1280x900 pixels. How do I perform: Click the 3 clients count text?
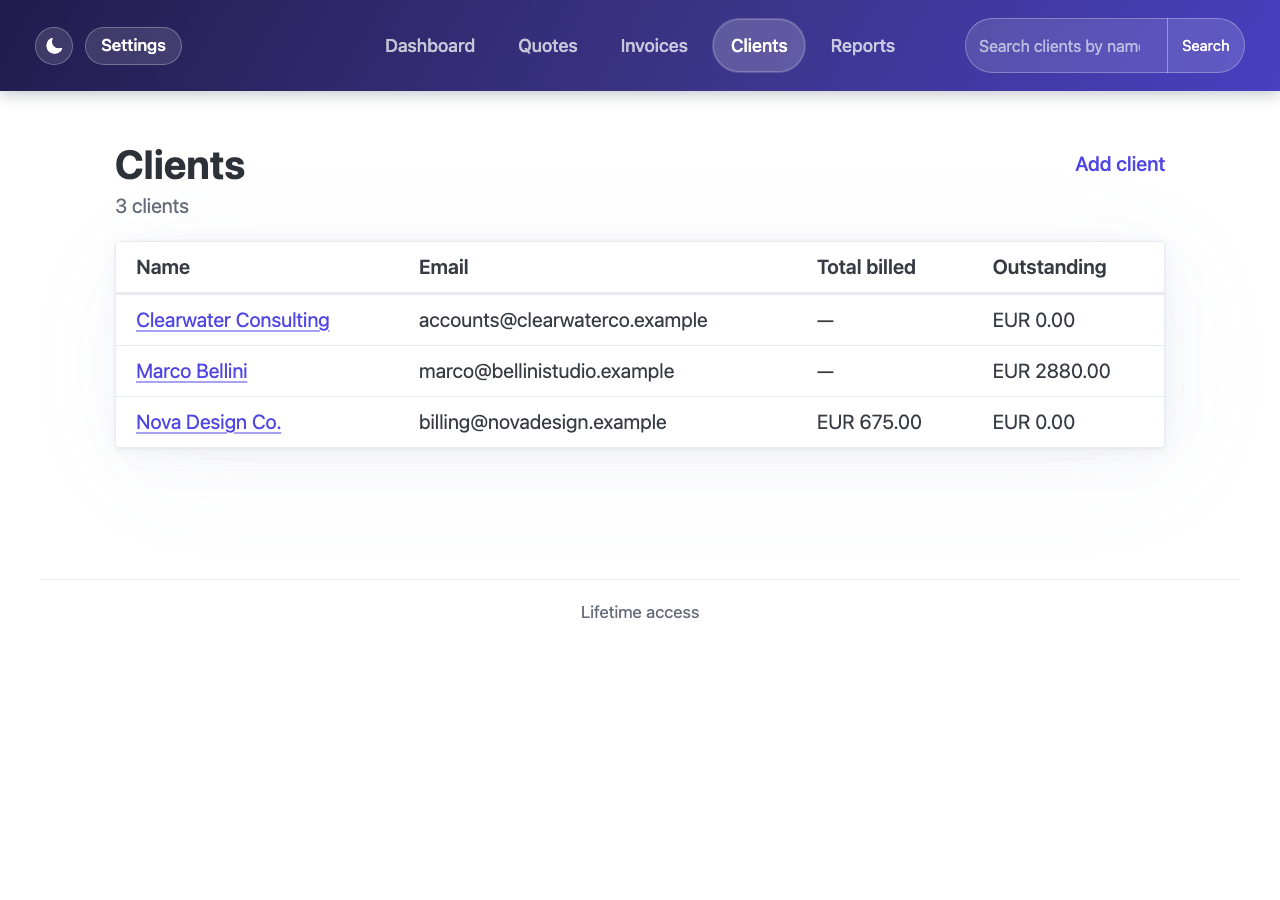[x=152, y=206]
